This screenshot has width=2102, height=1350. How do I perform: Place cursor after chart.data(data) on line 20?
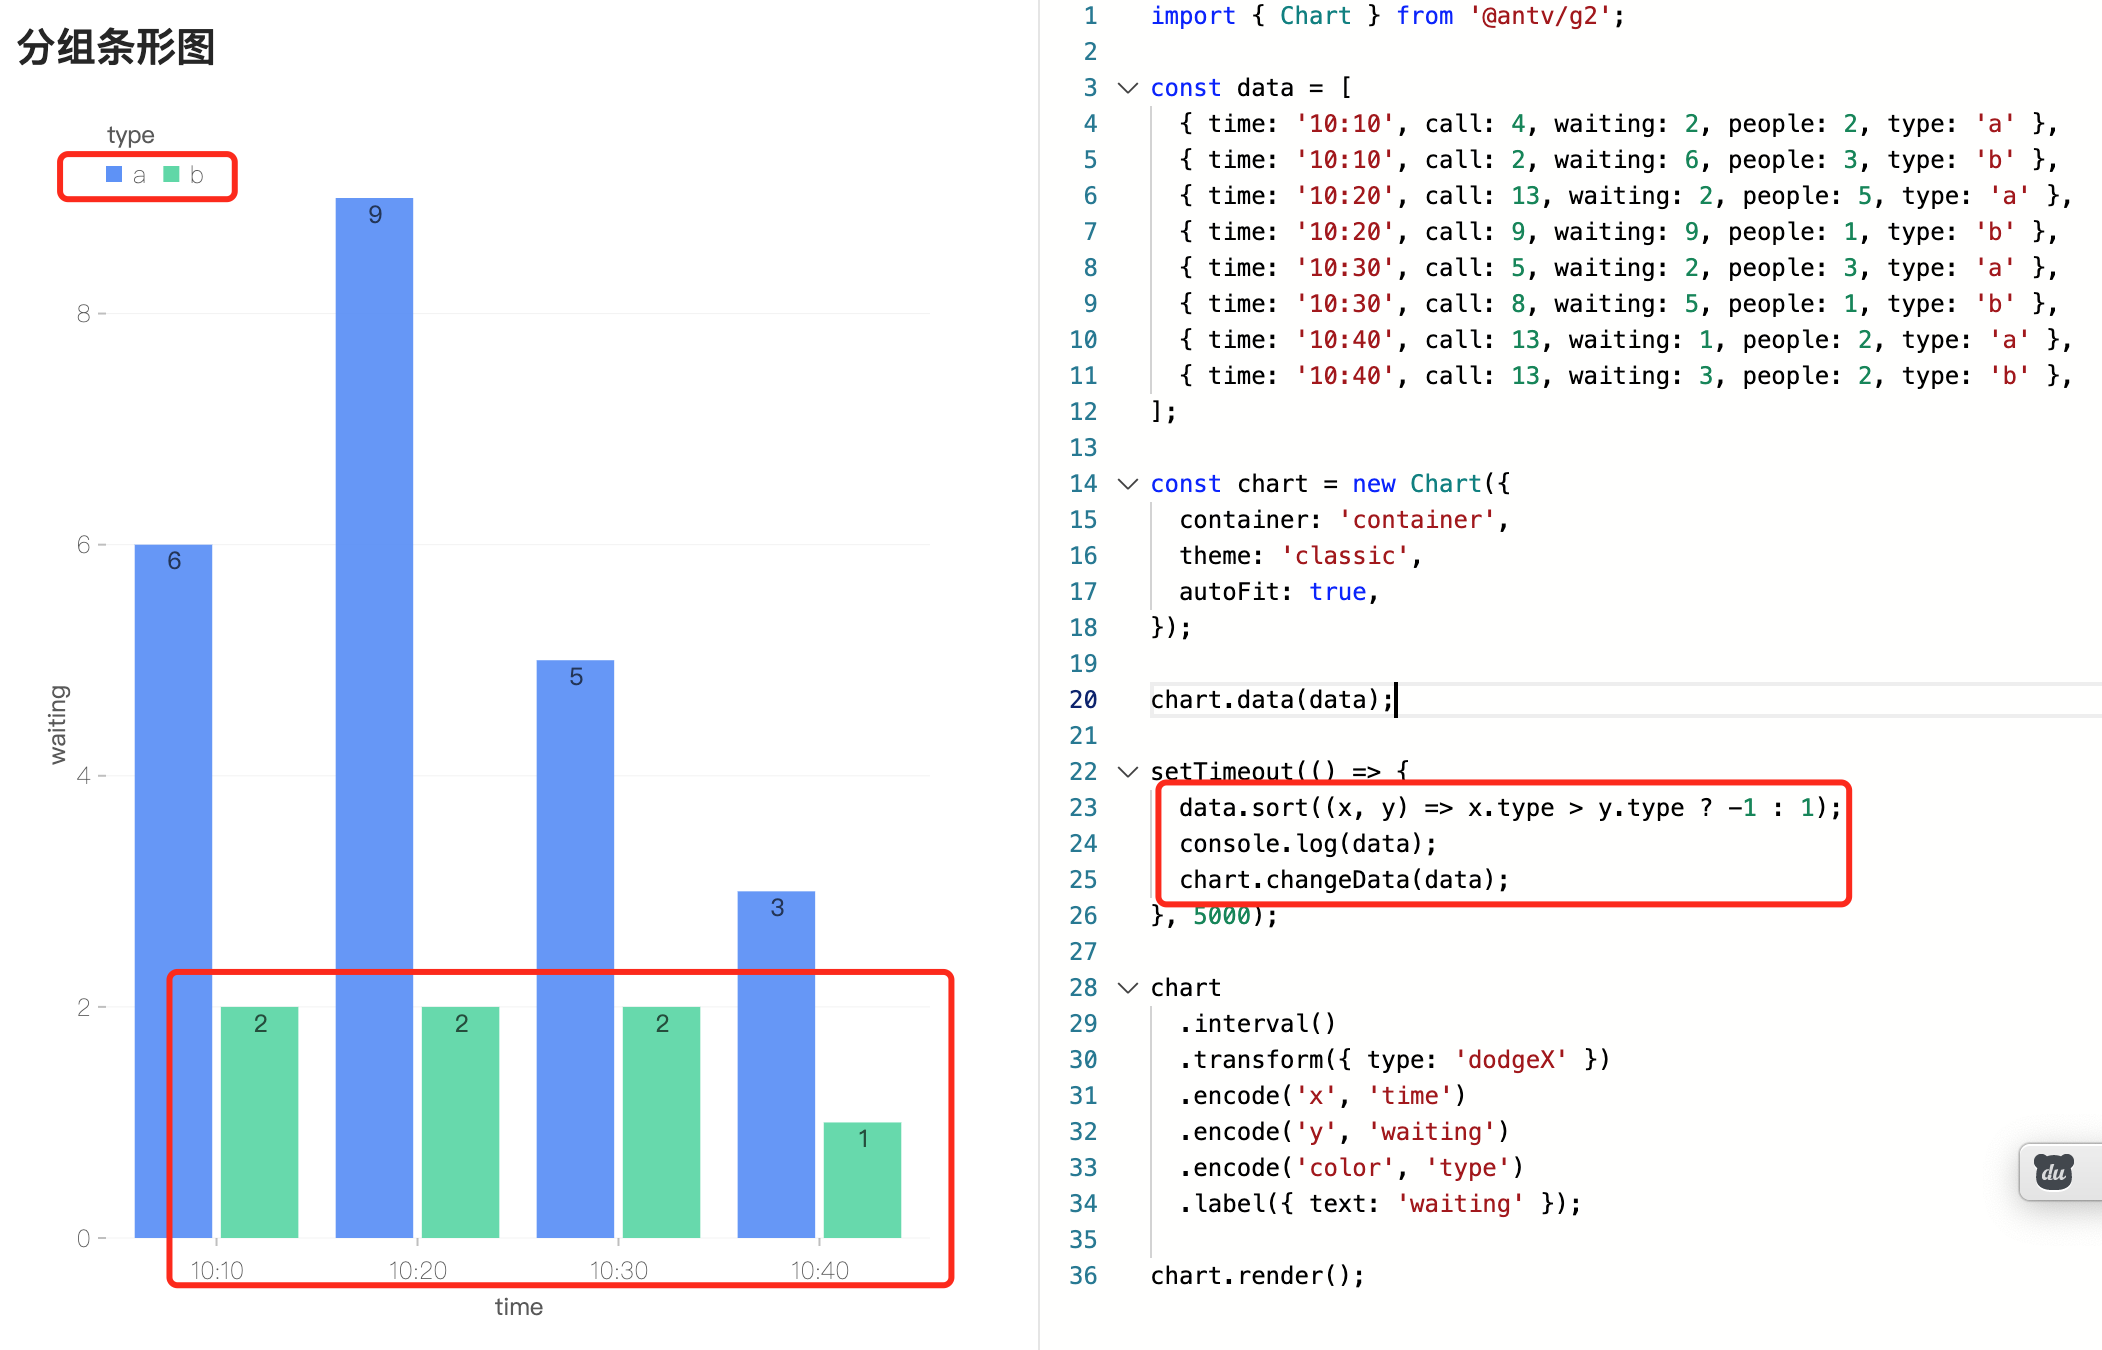(1394, 699)
